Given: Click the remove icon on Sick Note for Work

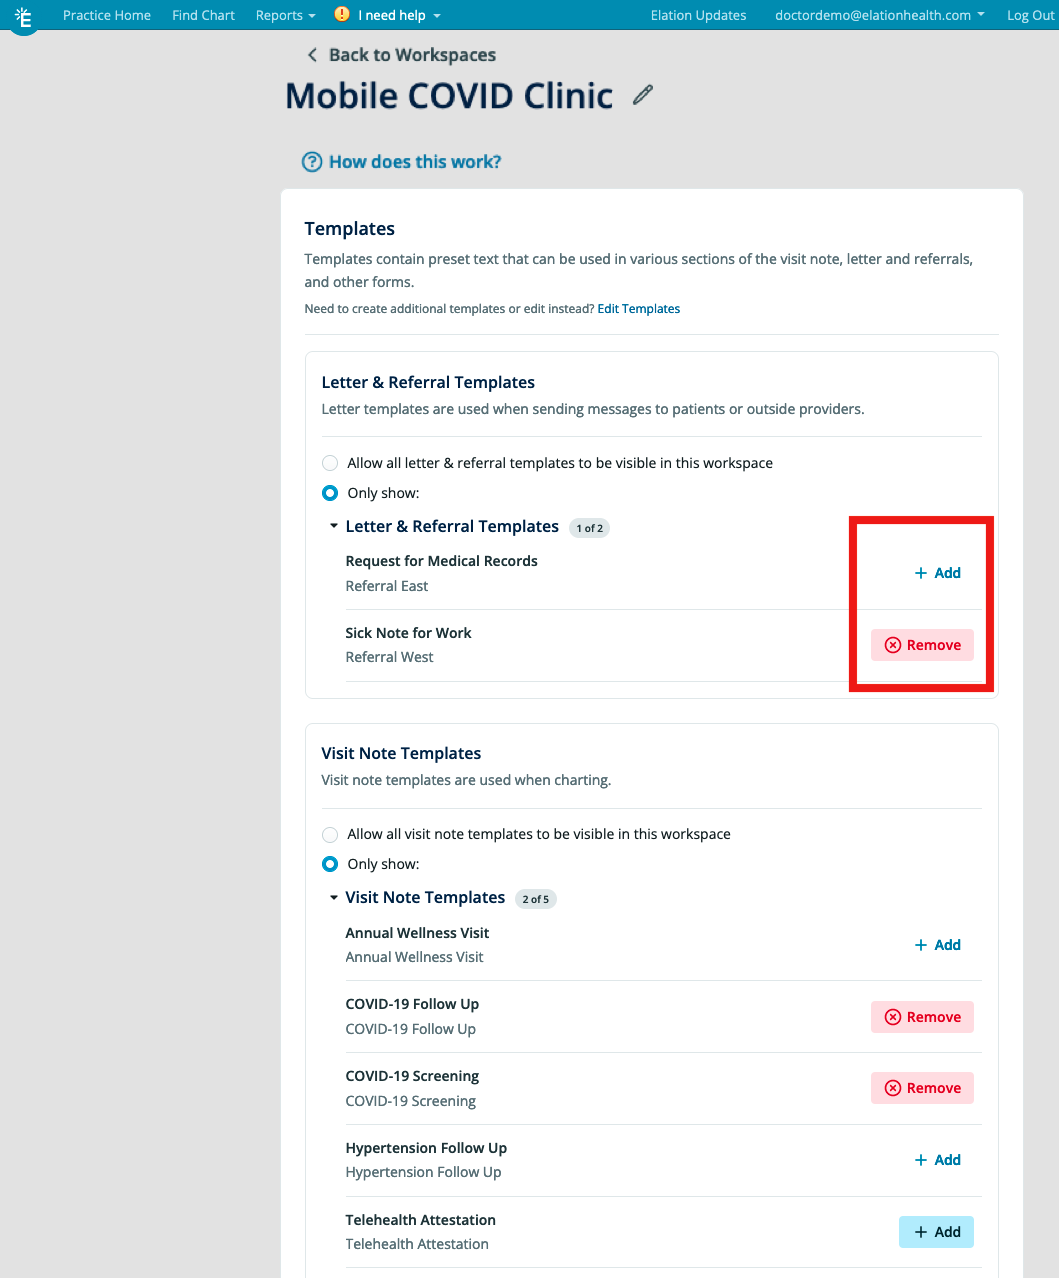Looking at the screenshot, I should (x=893, y=645).
